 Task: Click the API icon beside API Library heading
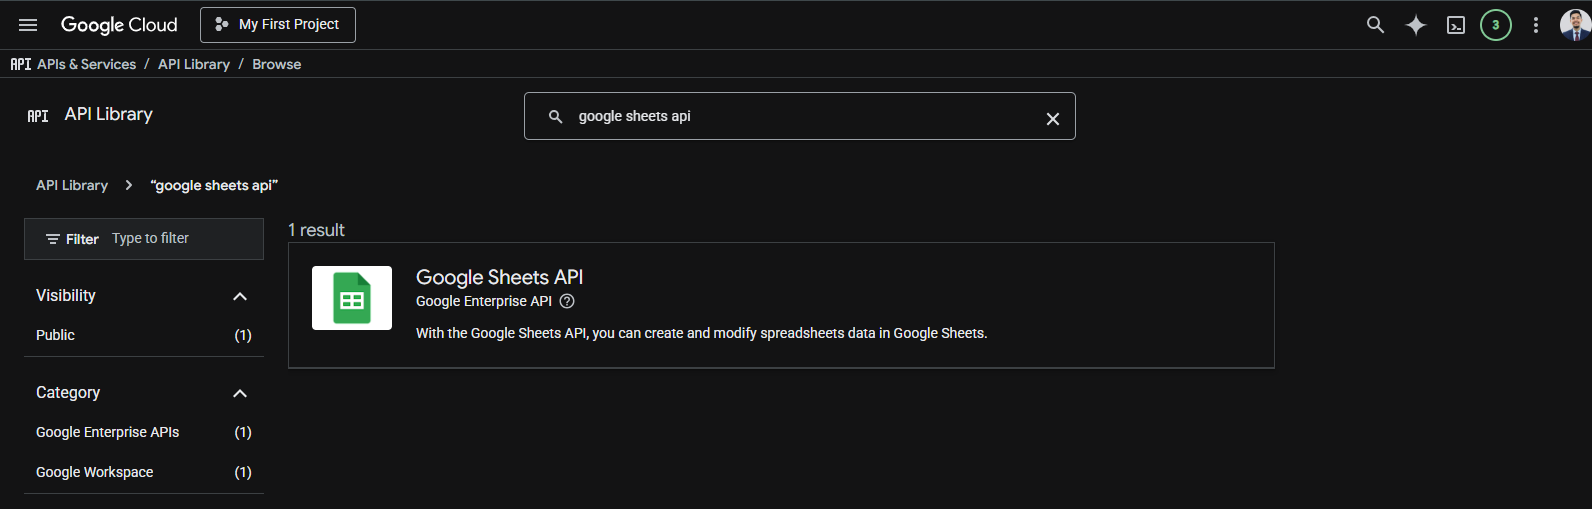coord(38,116)
